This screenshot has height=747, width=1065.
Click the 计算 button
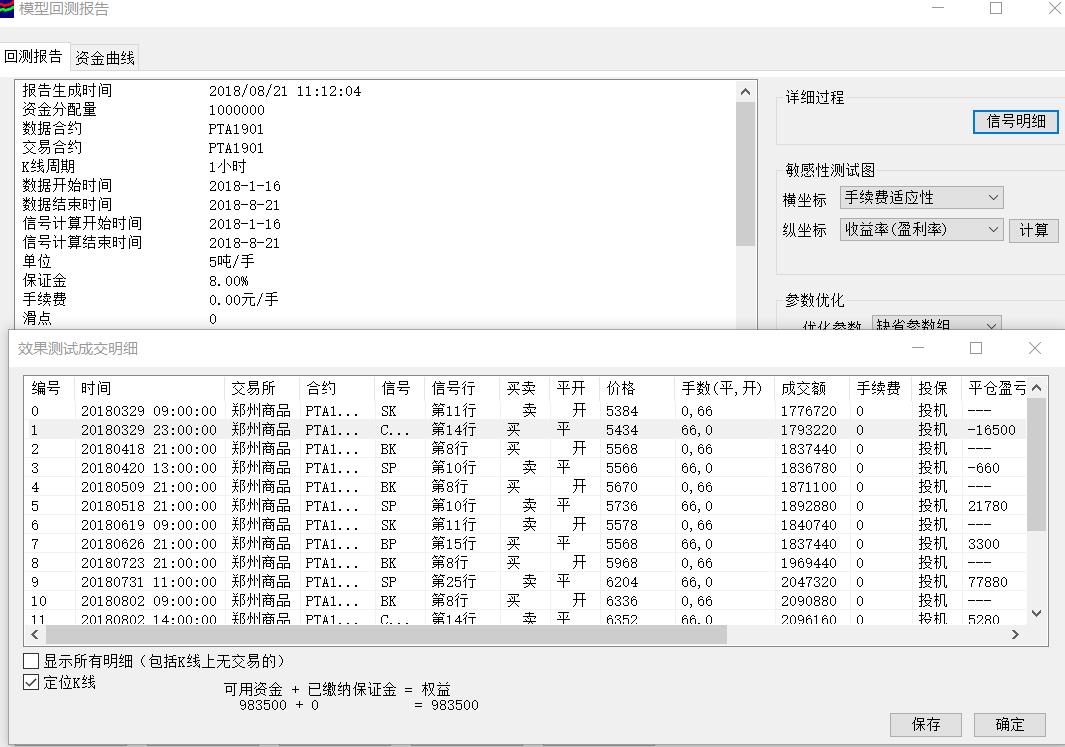click(1033, 231)
